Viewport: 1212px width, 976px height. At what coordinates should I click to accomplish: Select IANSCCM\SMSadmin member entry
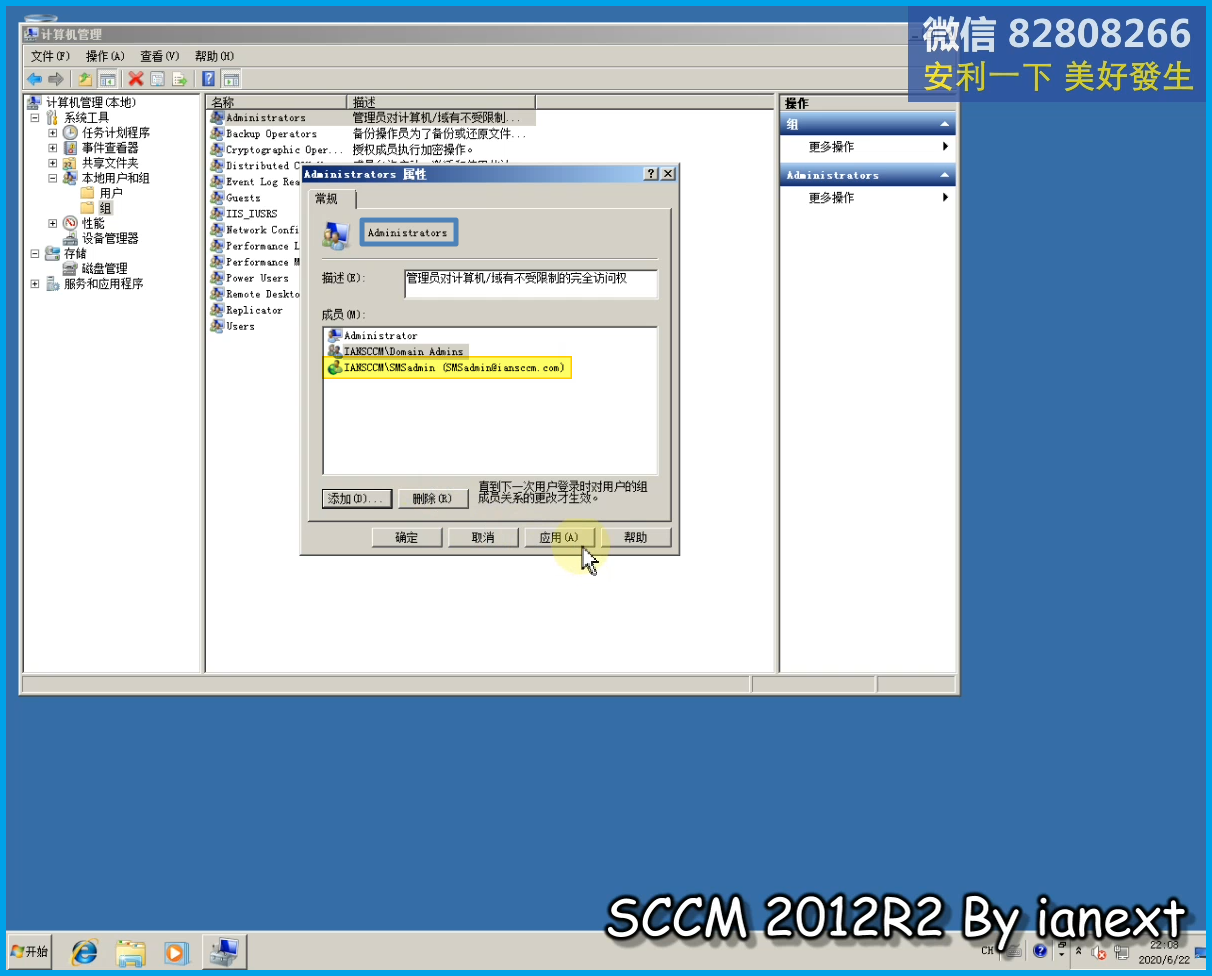tap(447, 367)
